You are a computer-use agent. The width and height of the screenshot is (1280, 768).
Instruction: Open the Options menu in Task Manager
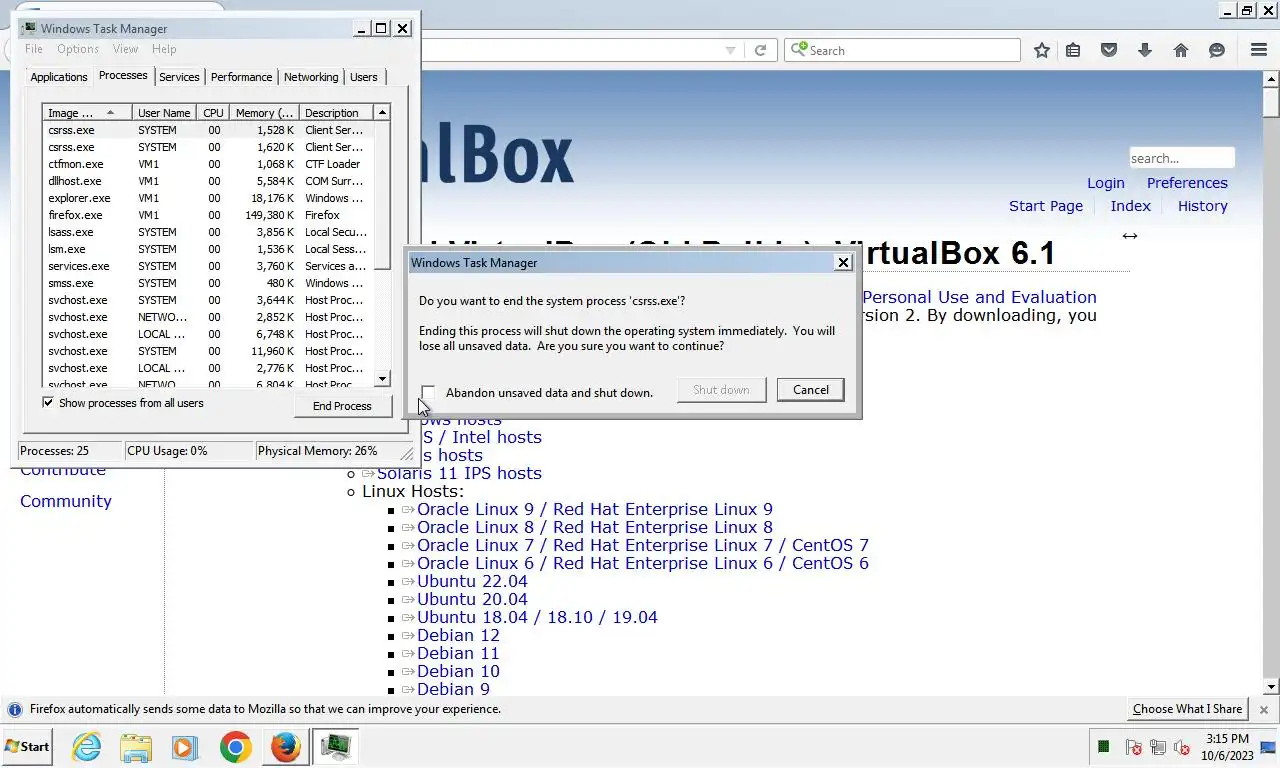(77, 49)
